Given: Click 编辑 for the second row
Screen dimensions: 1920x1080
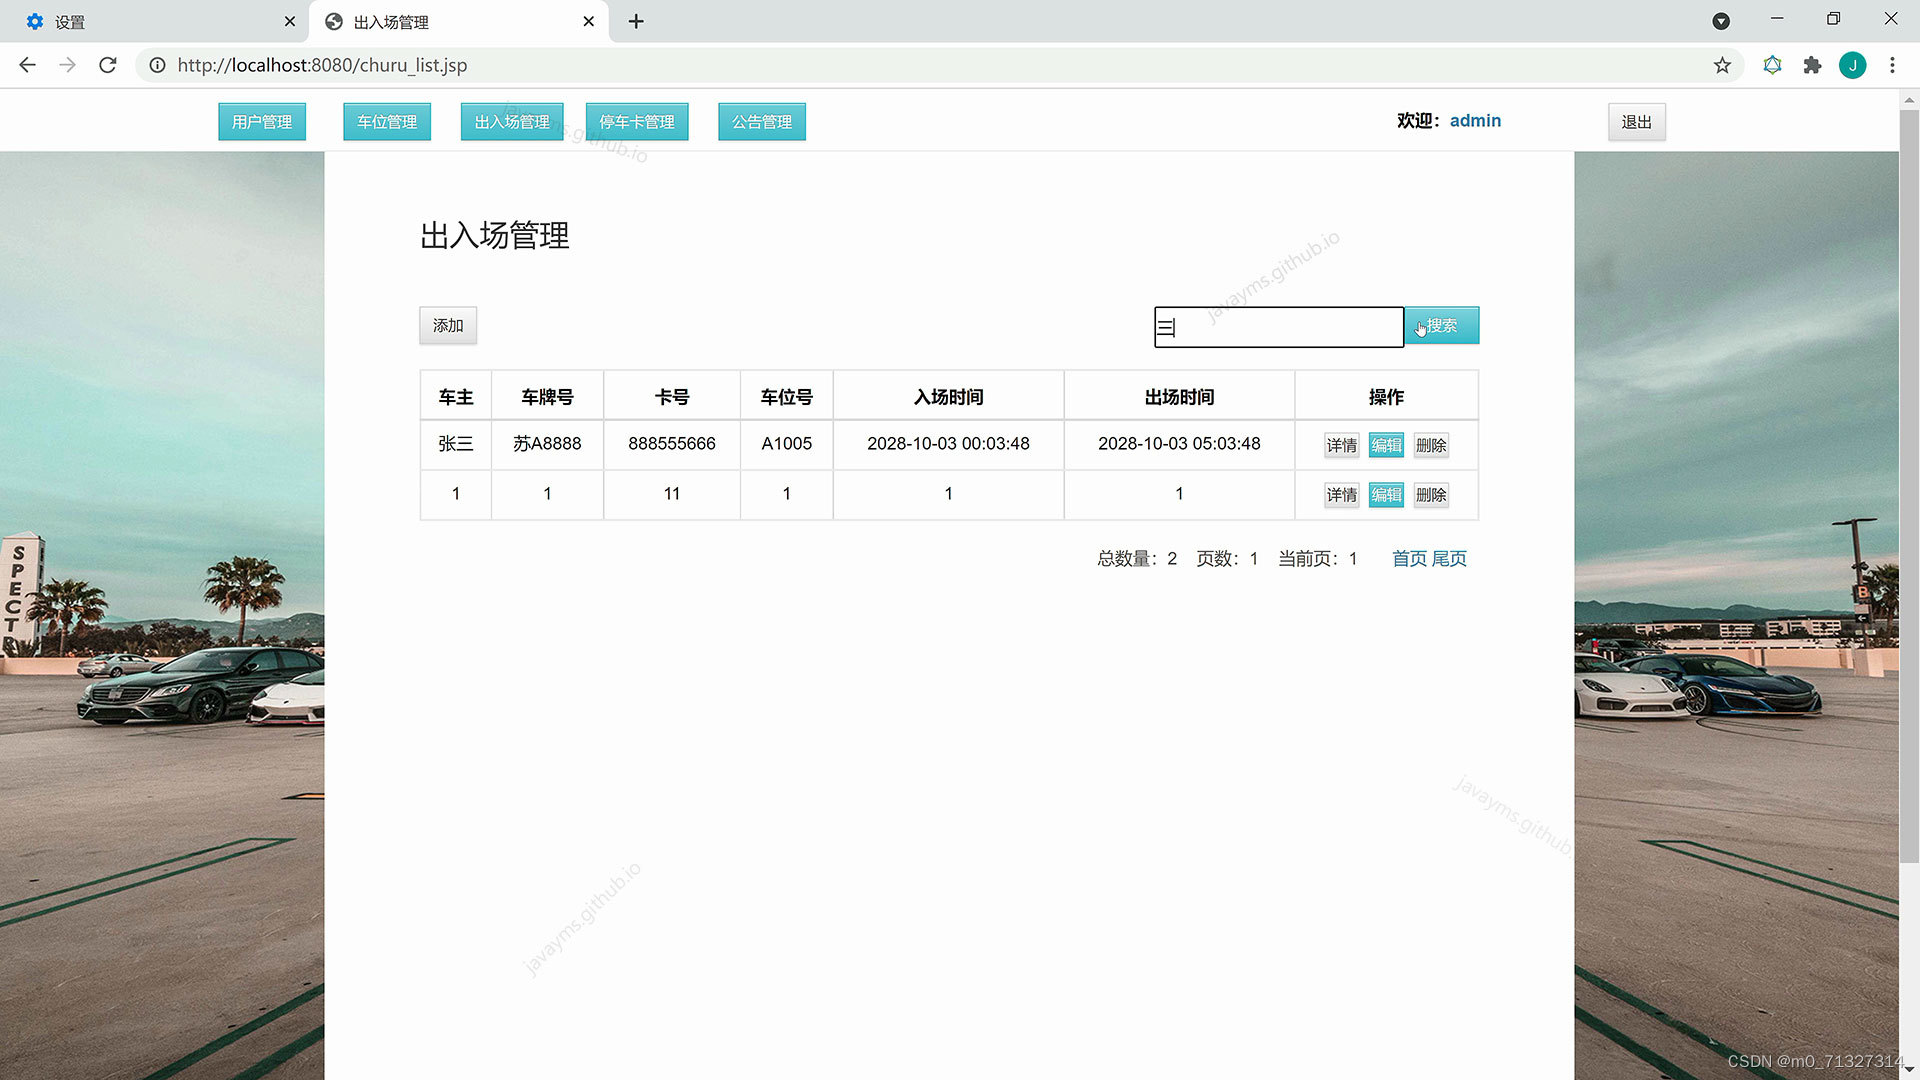Looking at the screenshot, I should click(1386, 495).
